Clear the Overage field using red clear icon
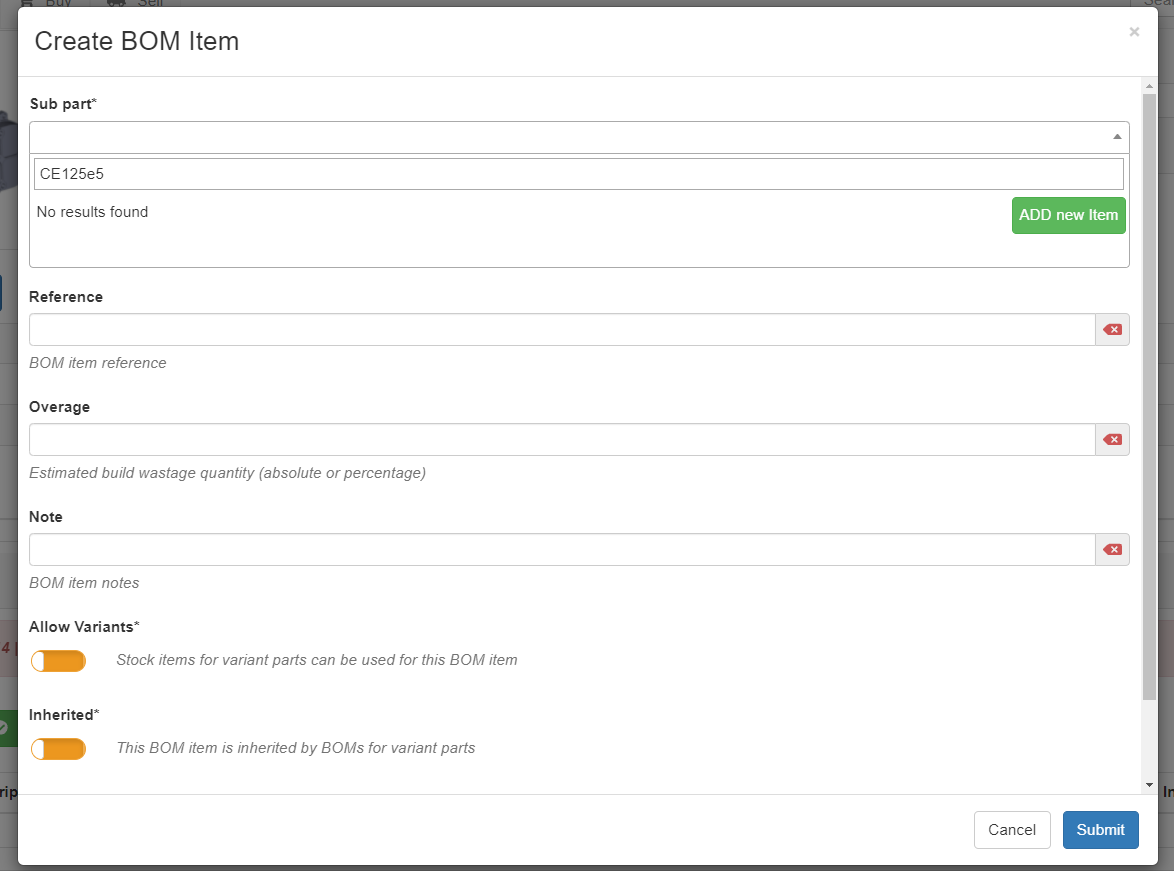1174x874 pixels. click(1112, 439)
